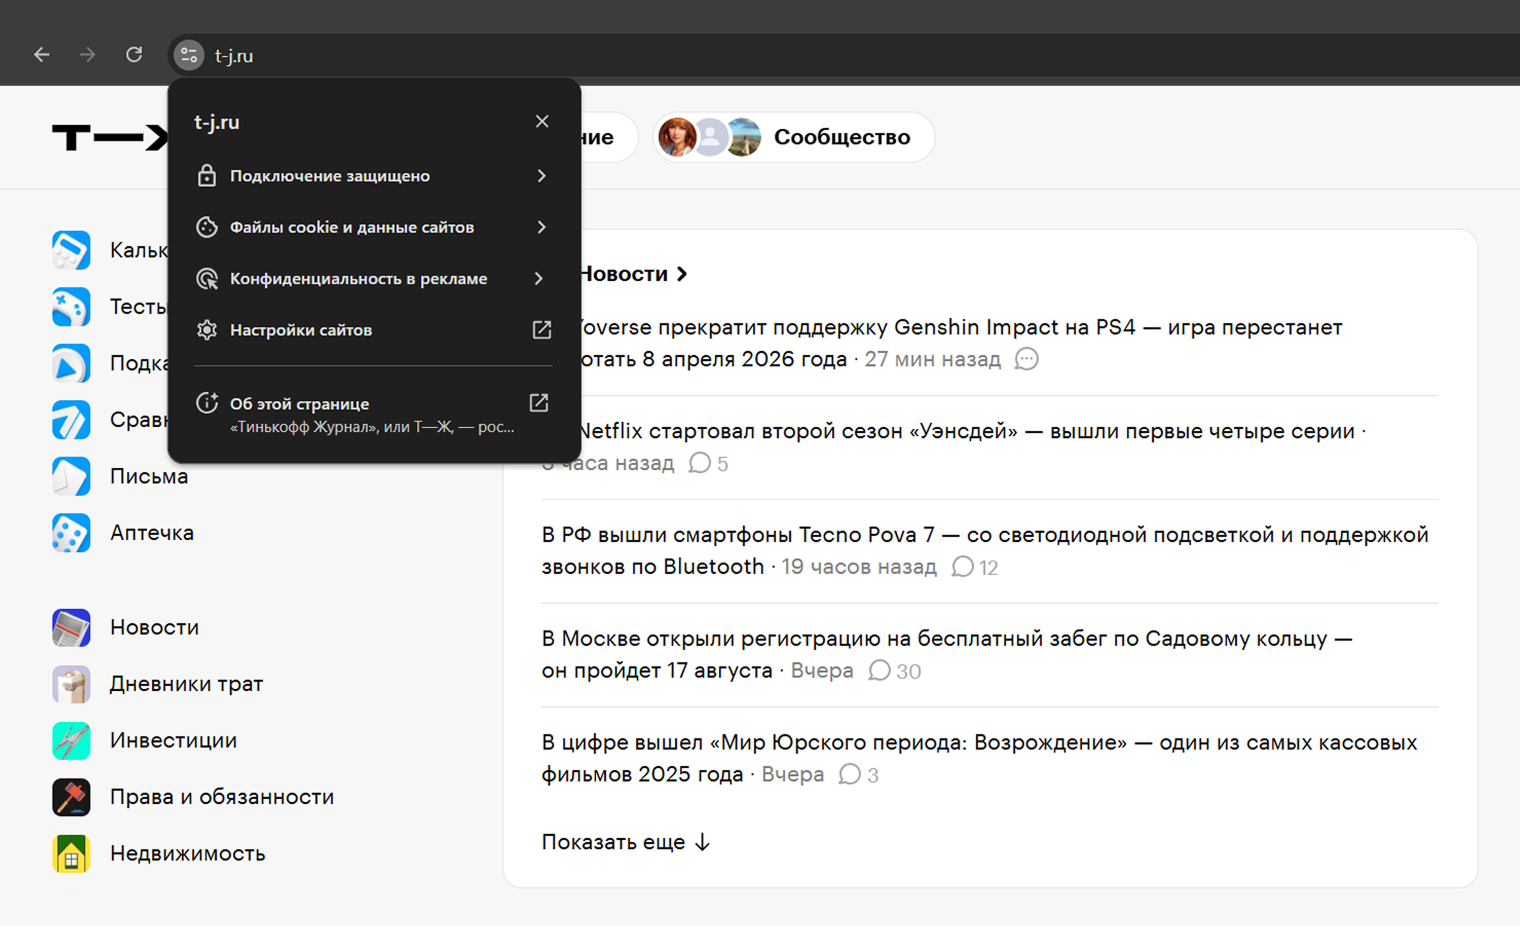This screenshot has height=926, width=1520.
Task: Click the 'Недвижимость' house icon
Action: tap(71, 853)
